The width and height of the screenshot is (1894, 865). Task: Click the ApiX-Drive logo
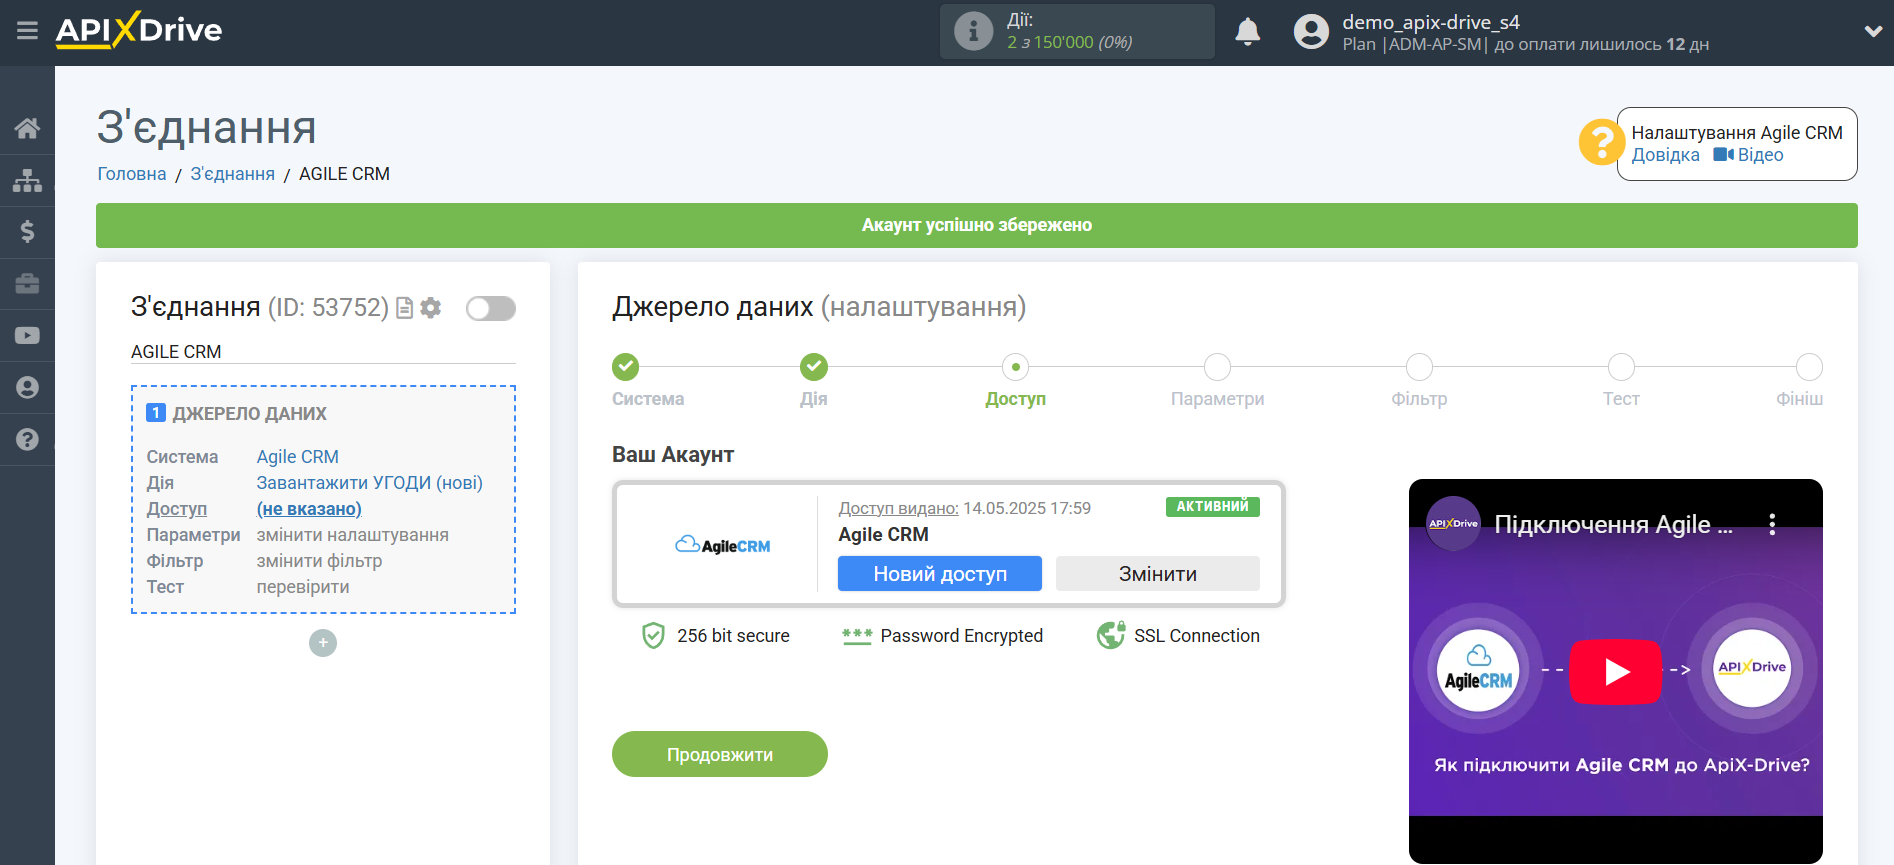click(139, 30)
